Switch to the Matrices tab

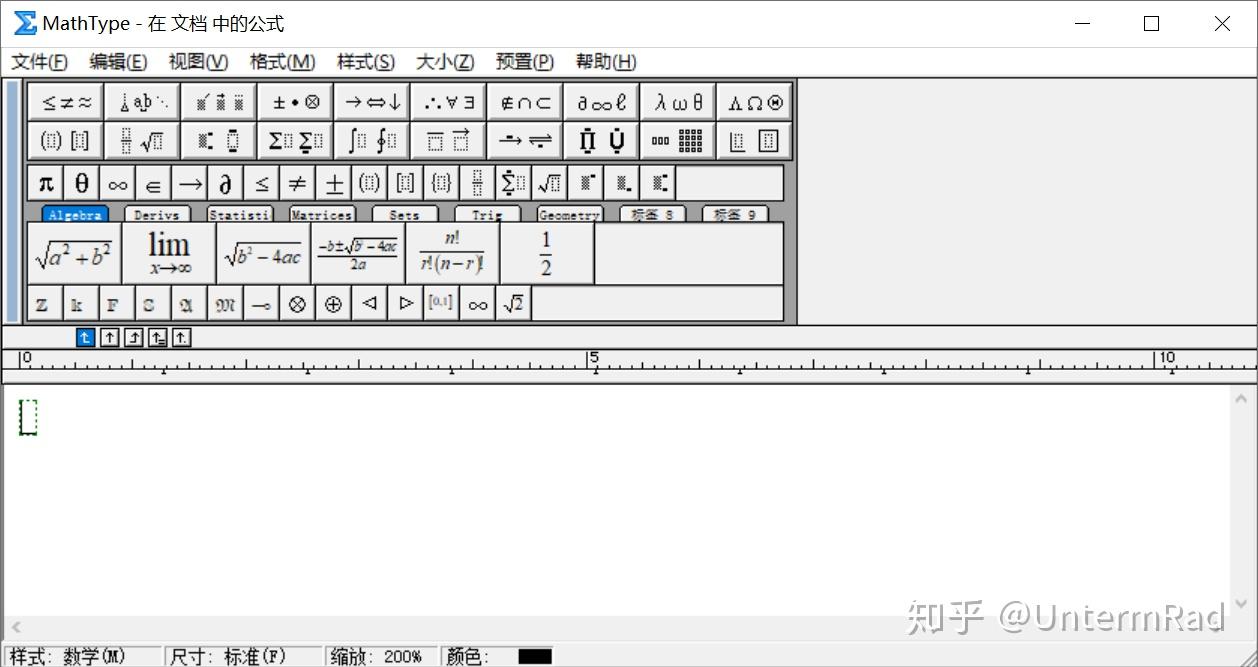click(x=322, y=214)
